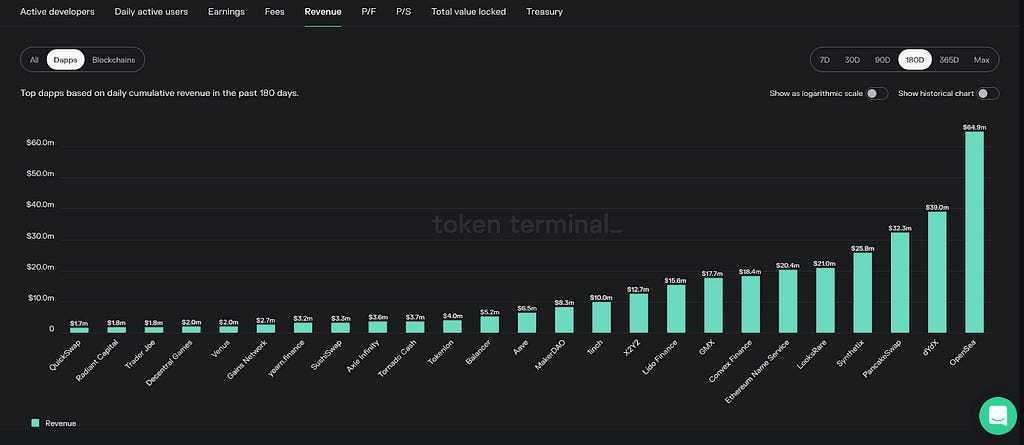1024x445 pixels.
Task: Open the Earnings tab
Action: pyautogui.click(x=227, y=12)
